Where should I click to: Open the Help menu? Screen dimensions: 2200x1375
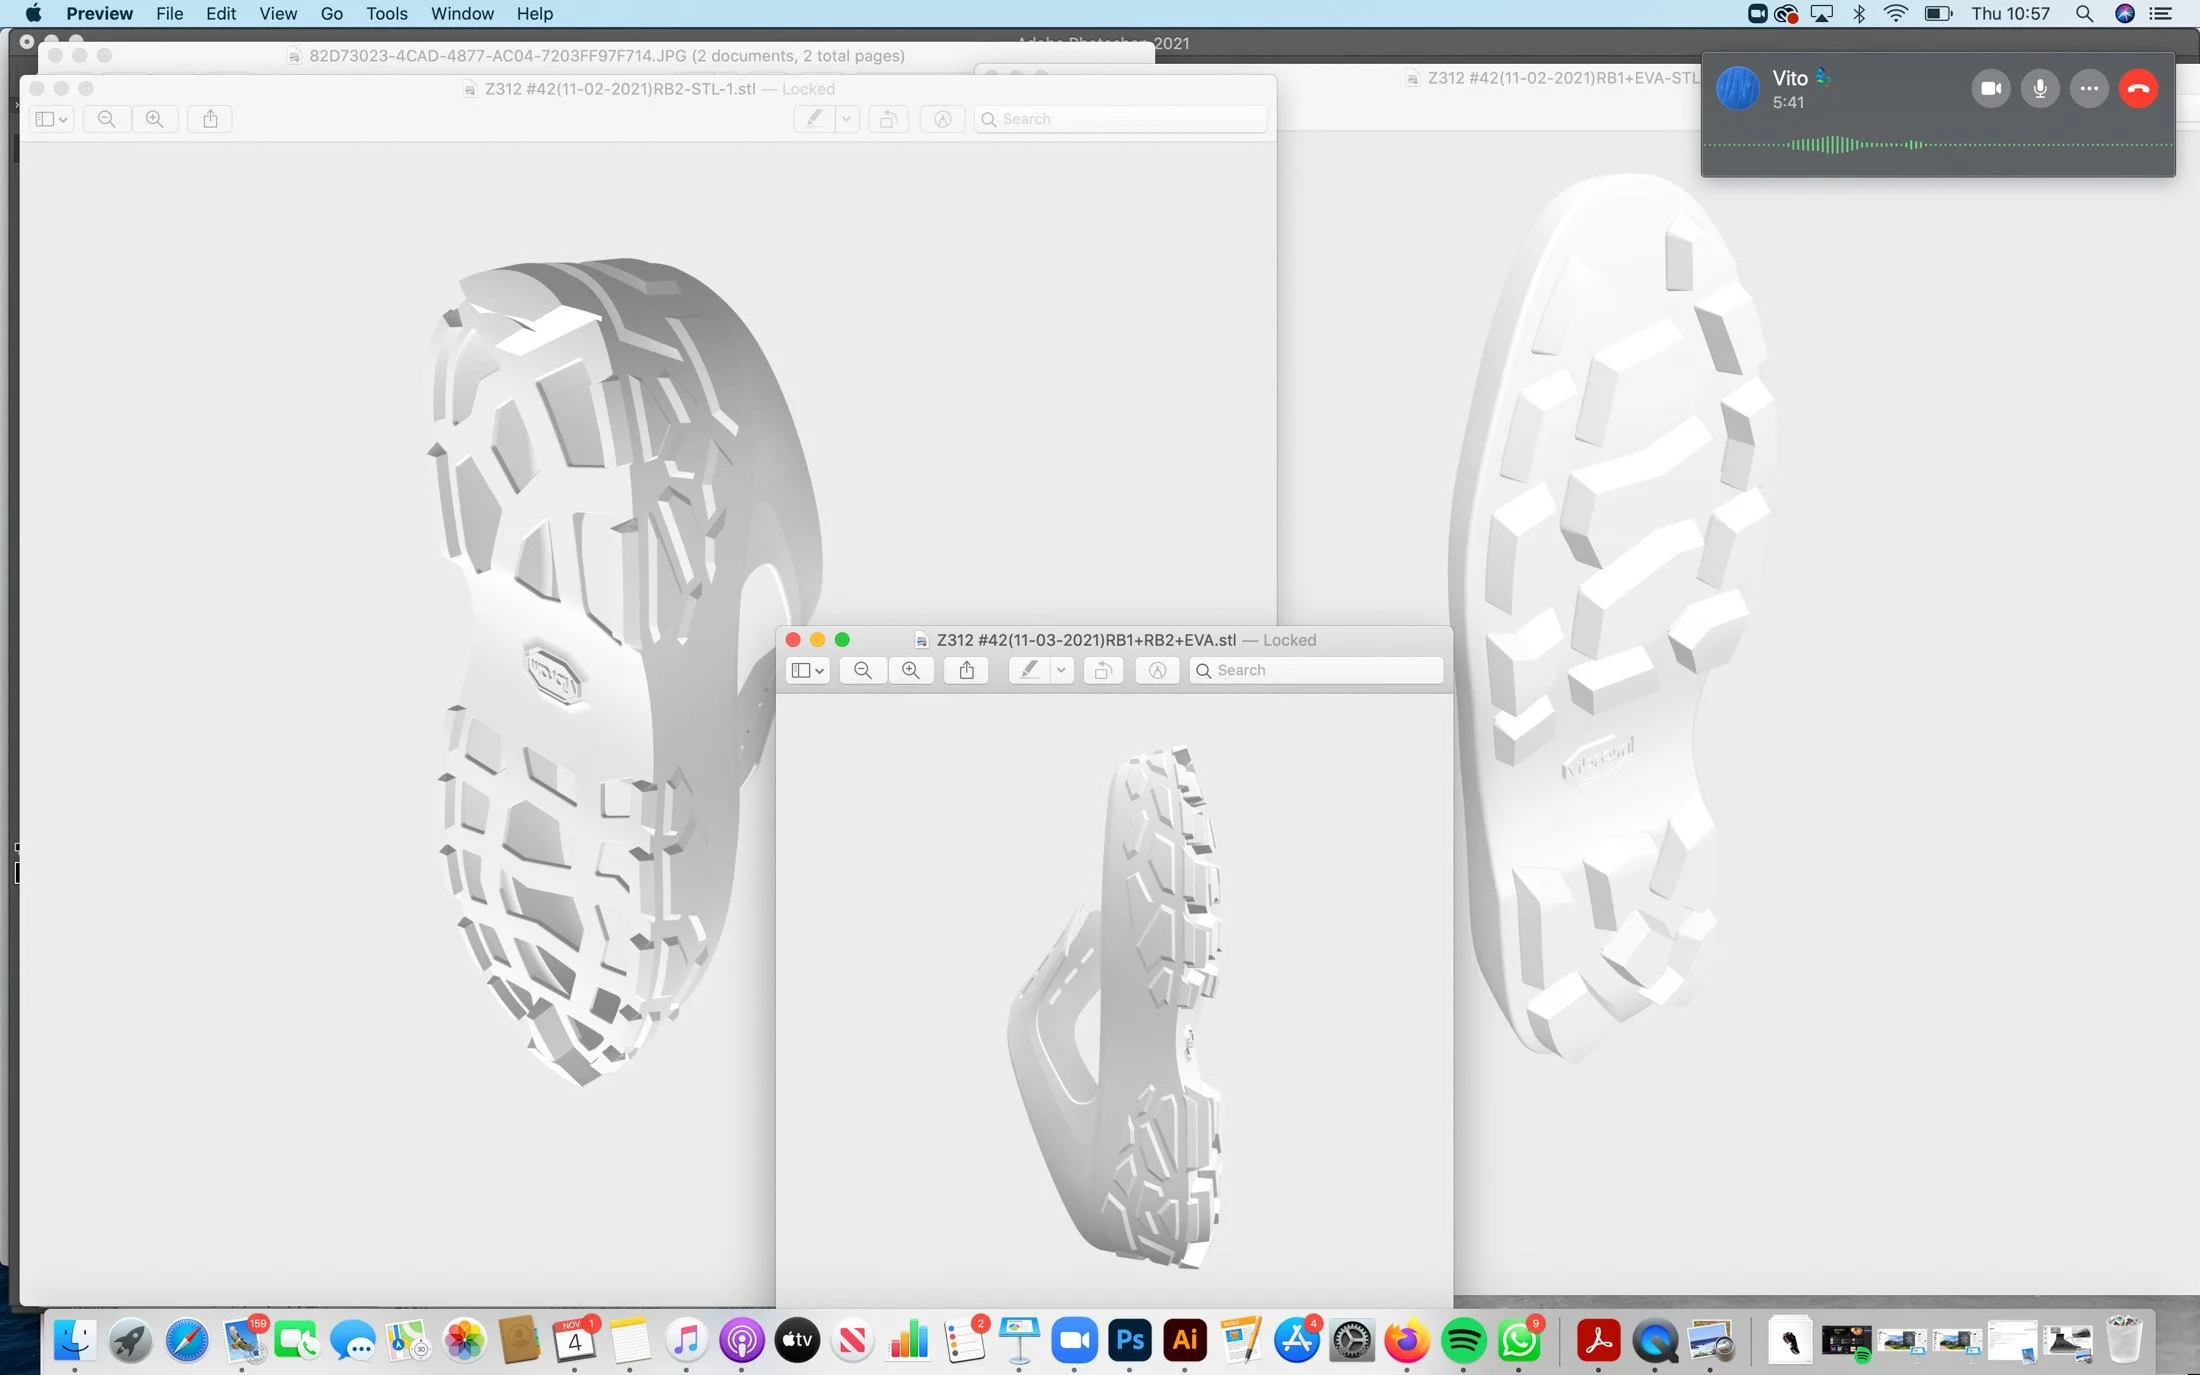(x=535, y=13)
